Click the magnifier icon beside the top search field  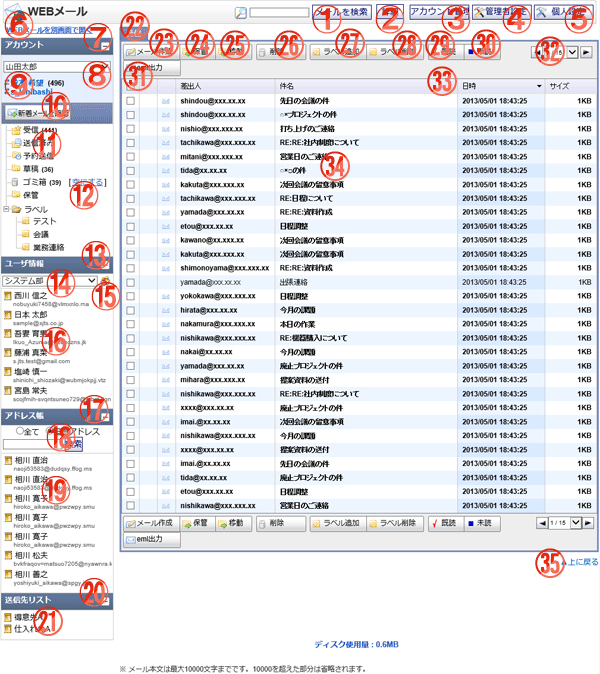tap(241, 12)
